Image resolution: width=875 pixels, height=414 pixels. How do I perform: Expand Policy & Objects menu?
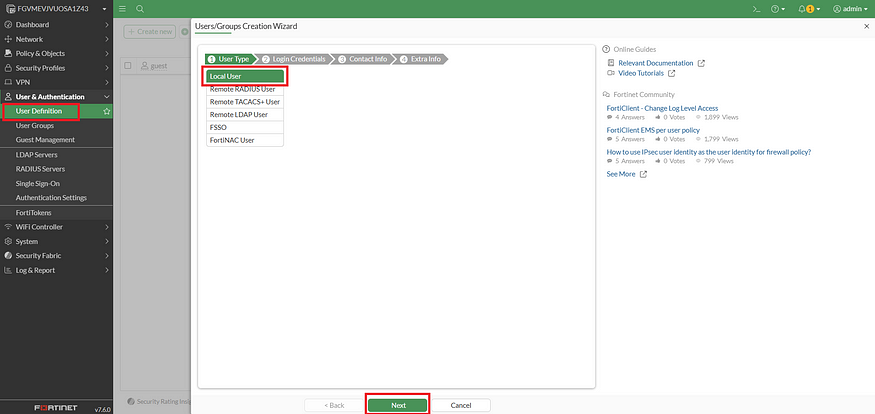tap(56, 54)
